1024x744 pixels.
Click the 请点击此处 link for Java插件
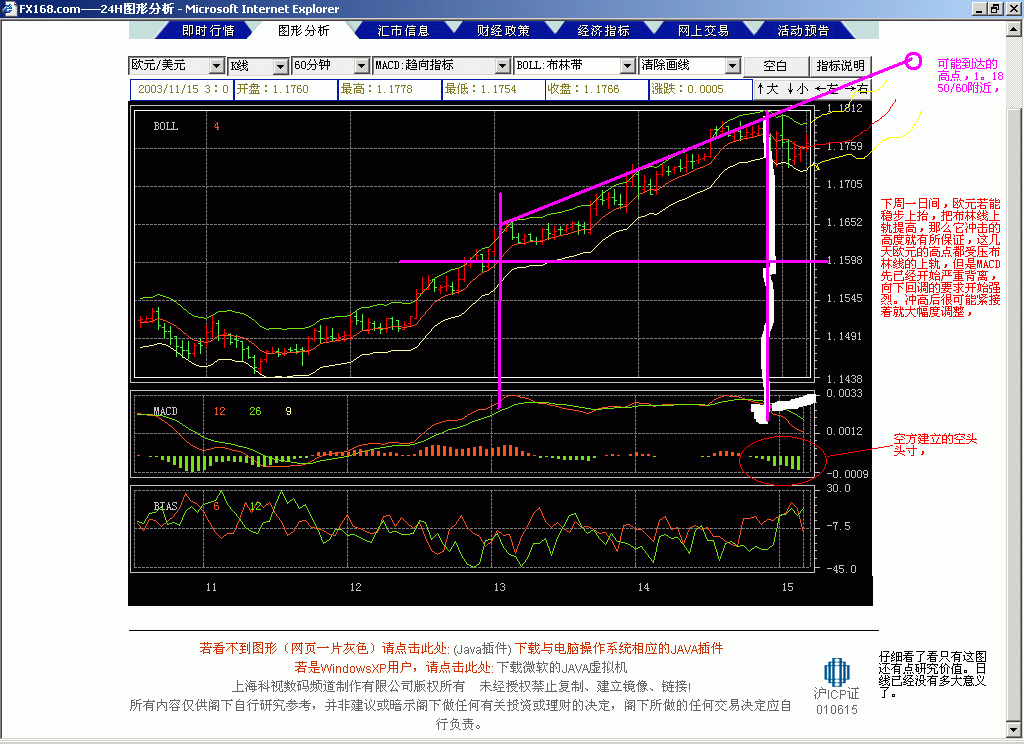415,649
